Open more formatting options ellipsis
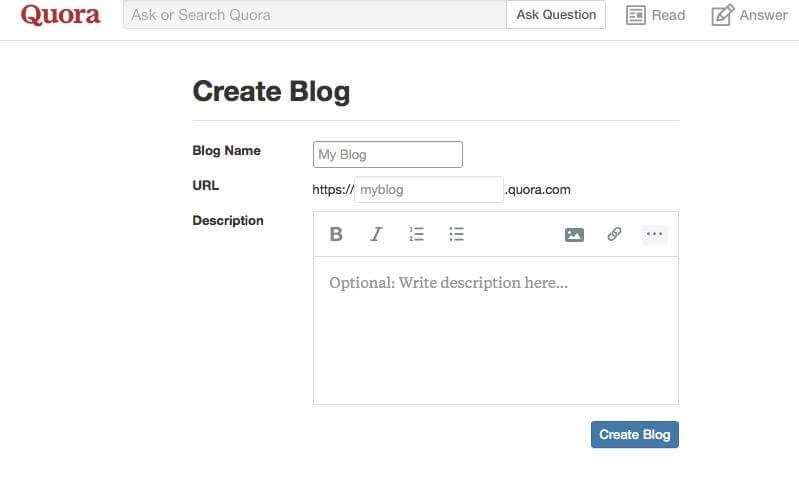Viewport: 799px width, 489px height. 654,234
